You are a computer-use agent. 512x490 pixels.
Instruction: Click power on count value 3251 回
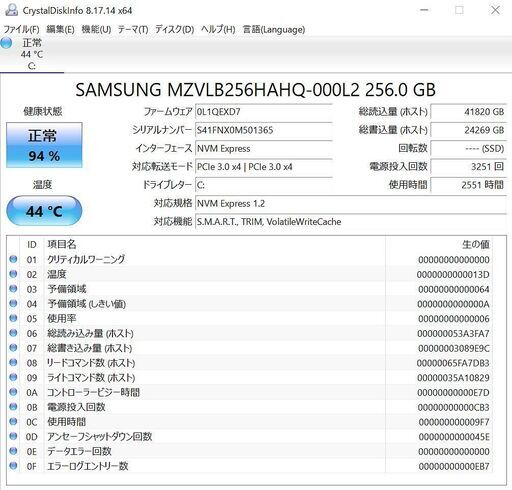click(x=469, y=167)
